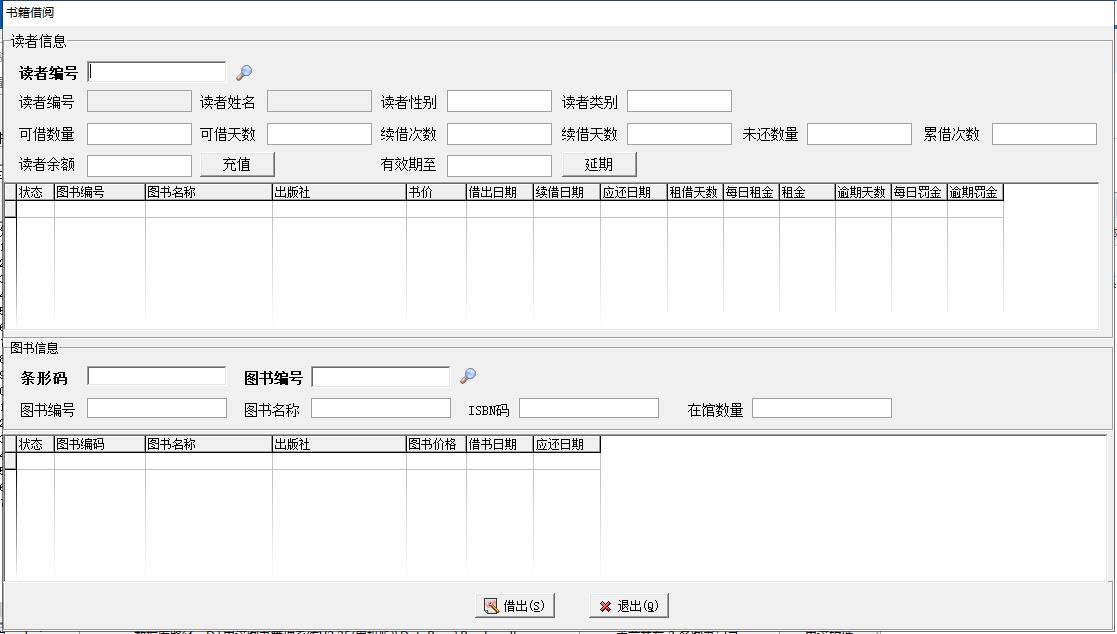Click the 续借次数 field
This screenshot has width=1117, height=634.
[499, 134]
